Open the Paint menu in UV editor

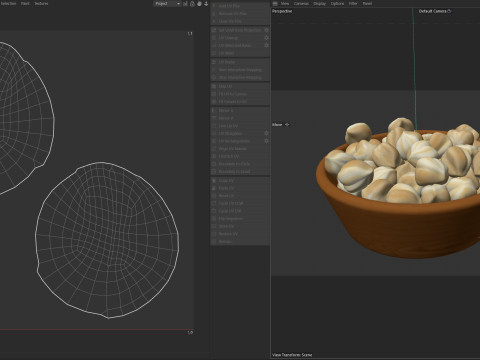[25, 3]
